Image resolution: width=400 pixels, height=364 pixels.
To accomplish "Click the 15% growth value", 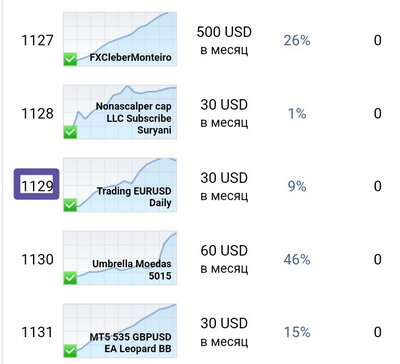I will tap(297, 332).
